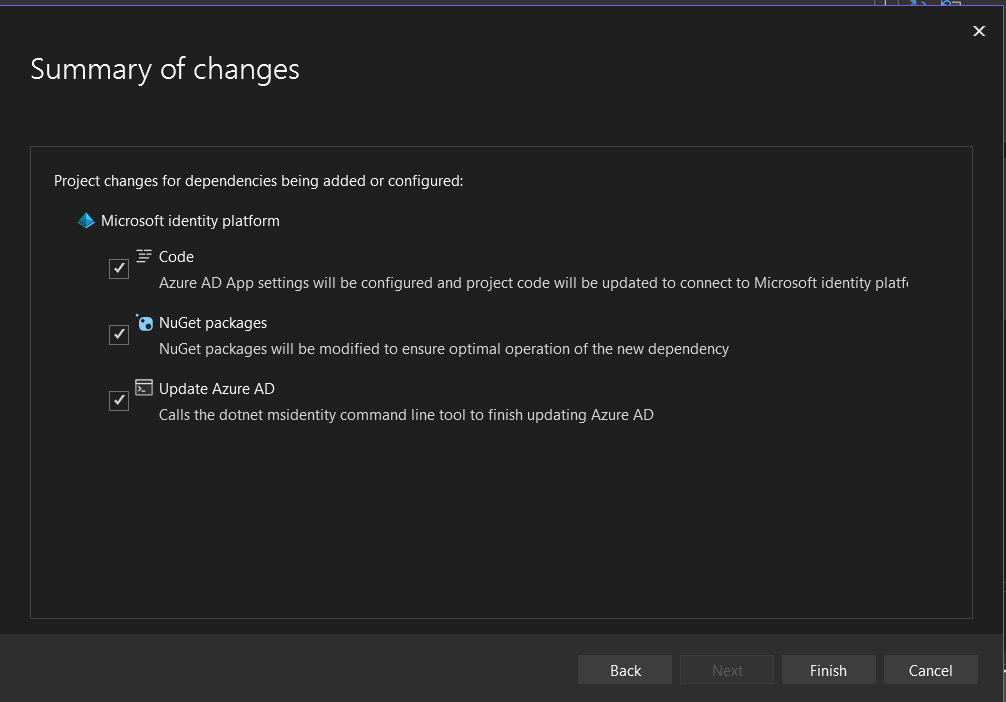The height and width of the screenshot is (702, 1006).
Task: Close the Summary of changes dialog
Action: (979, 32)
